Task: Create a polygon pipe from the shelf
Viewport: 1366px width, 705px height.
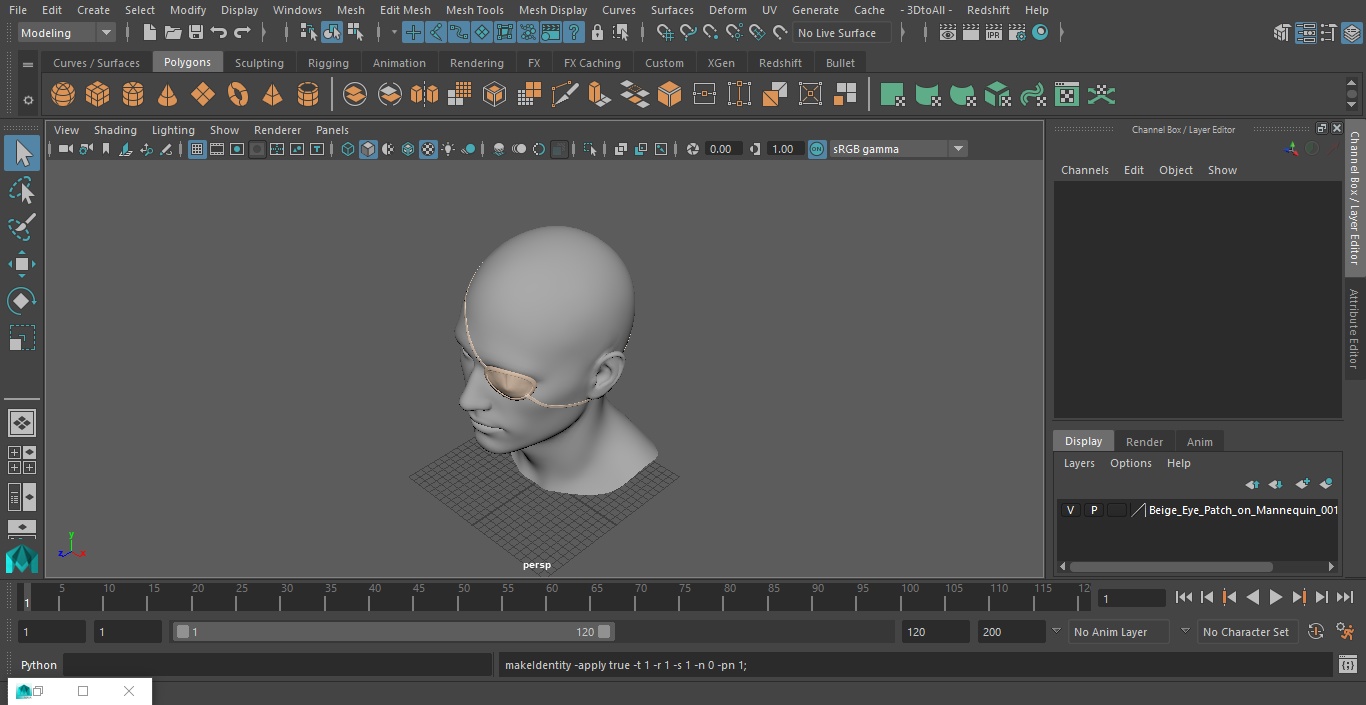Action: click(x=308, y=95)
